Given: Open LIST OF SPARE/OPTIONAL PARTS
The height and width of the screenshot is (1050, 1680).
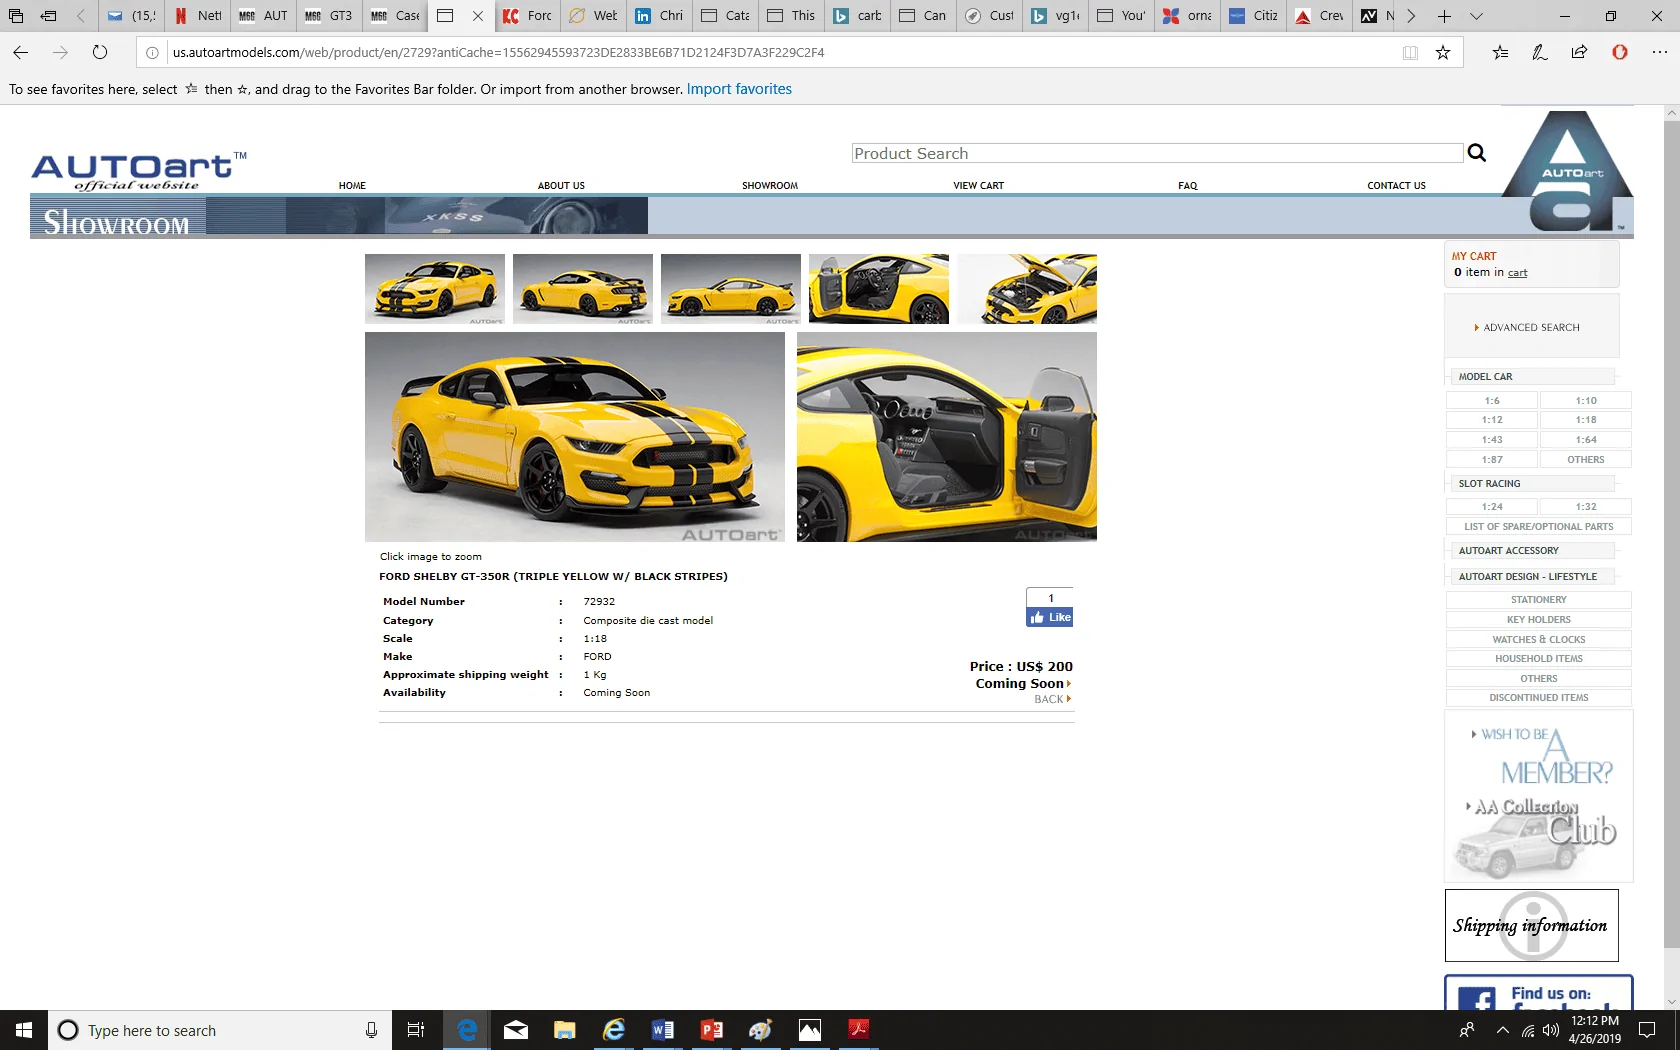Looking at the screenshot, I should [x=1538, y=527].
